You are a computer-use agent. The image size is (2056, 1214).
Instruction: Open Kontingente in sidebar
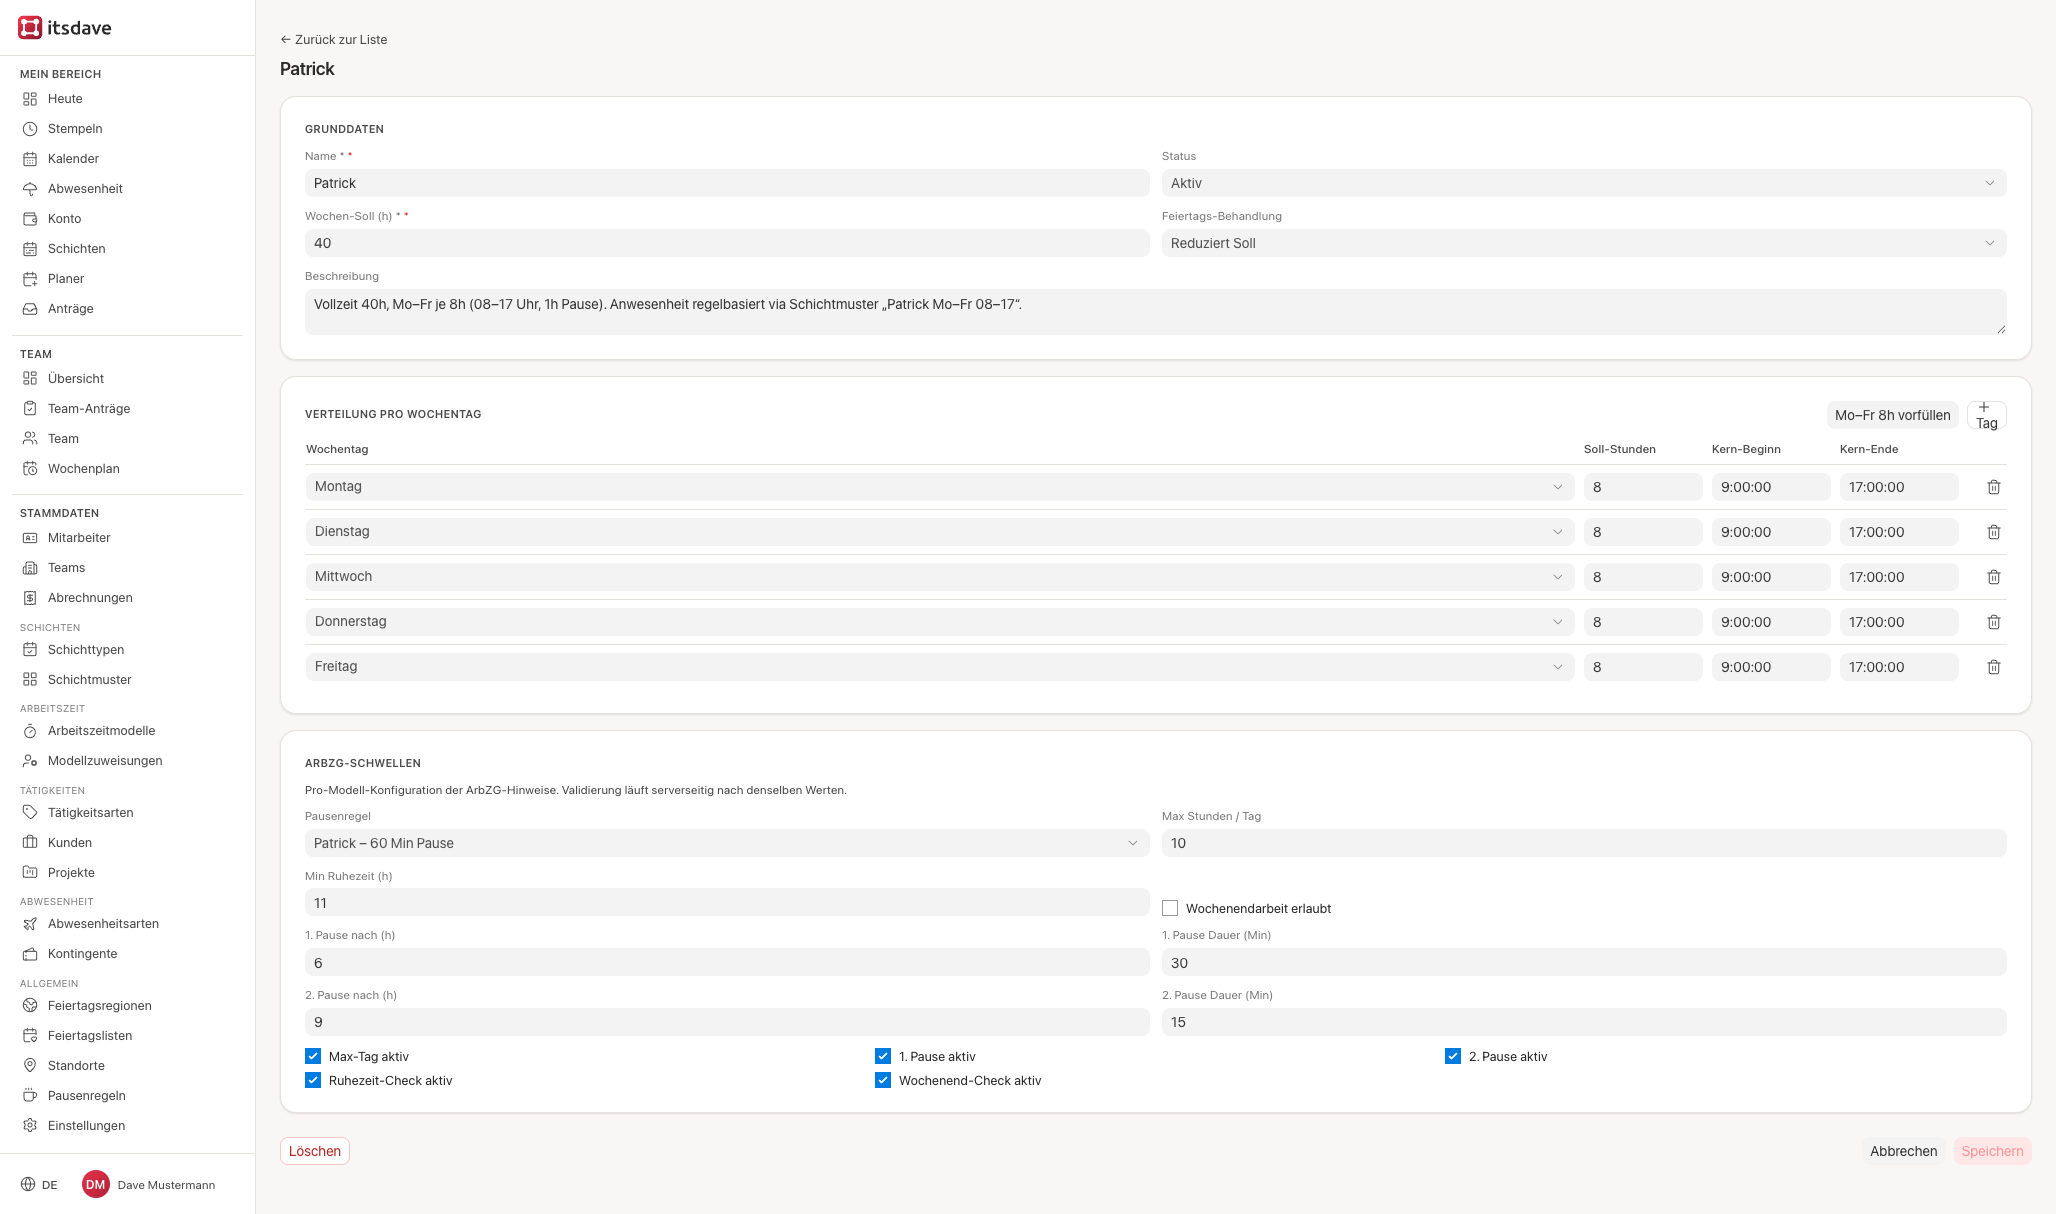click(x=82, y=954)
